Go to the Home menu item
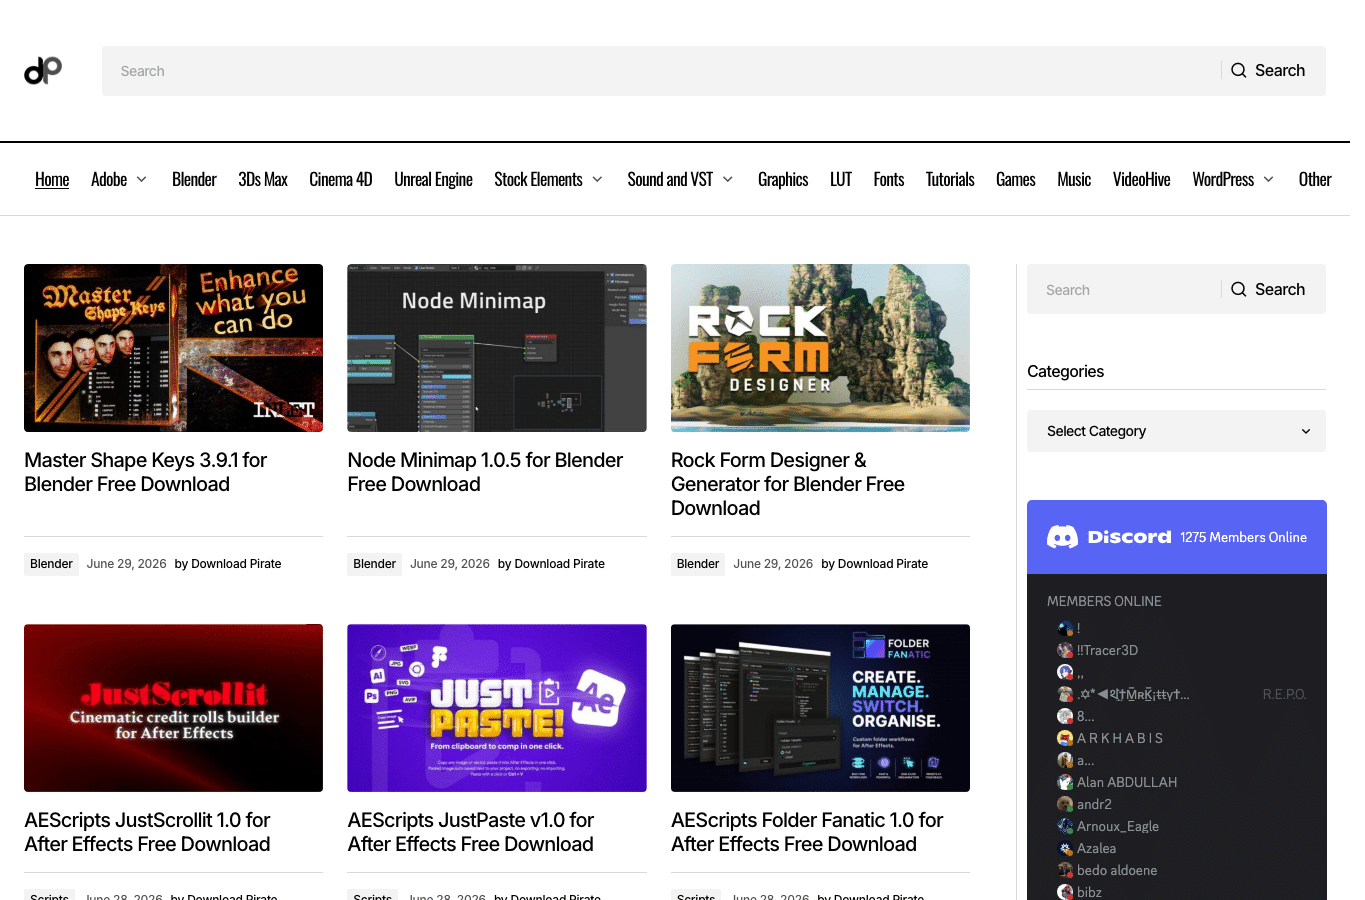This screenshot has width=1365, height=900. [x=52, y=179]
